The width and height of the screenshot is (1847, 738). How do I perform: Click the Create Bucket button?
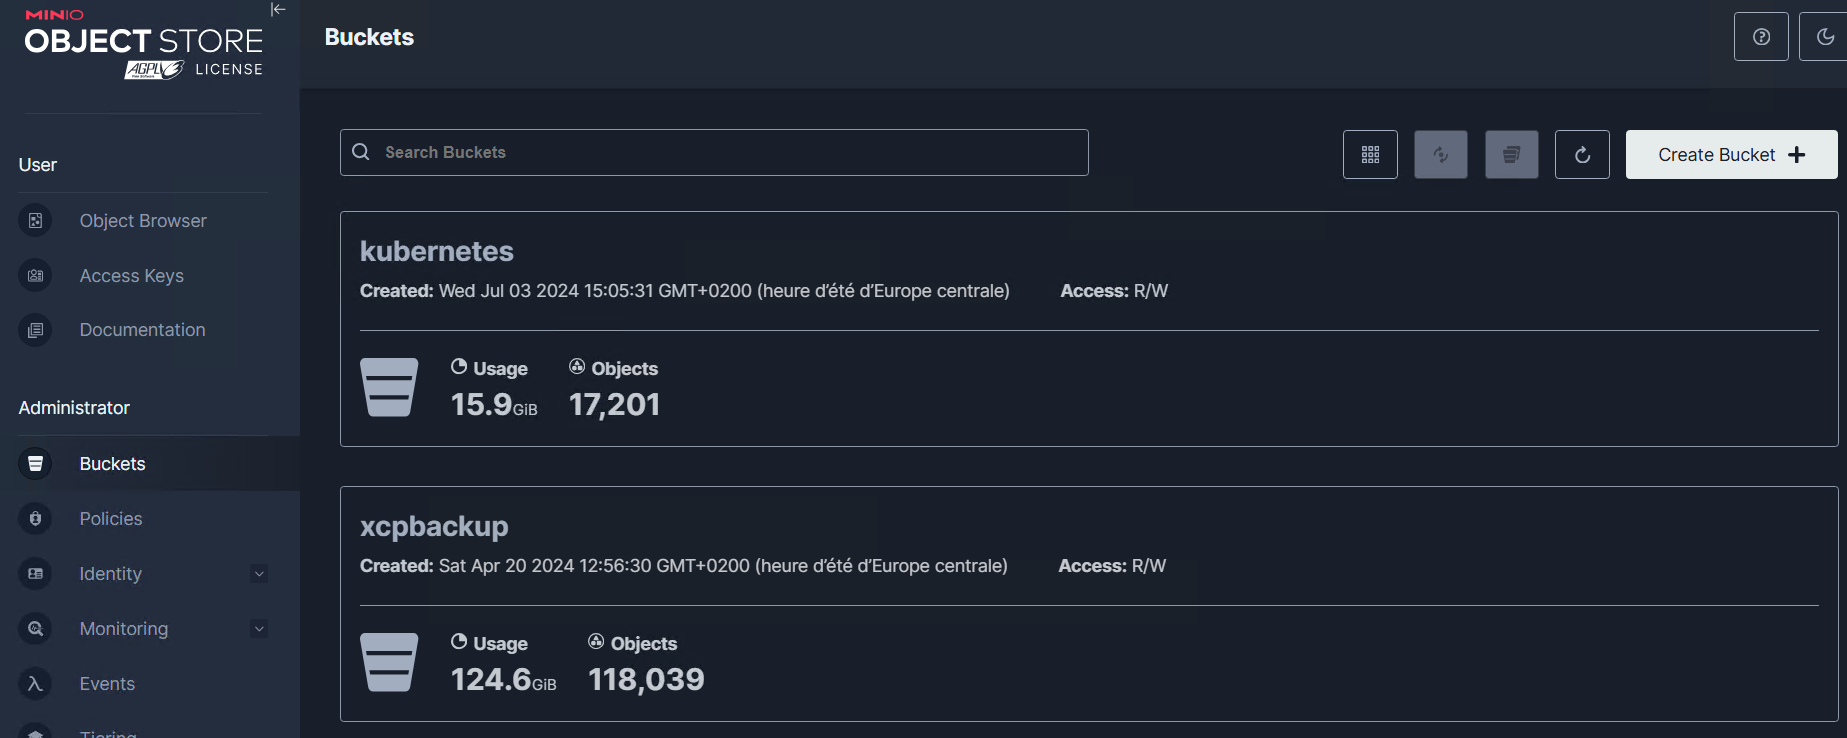1731,155
